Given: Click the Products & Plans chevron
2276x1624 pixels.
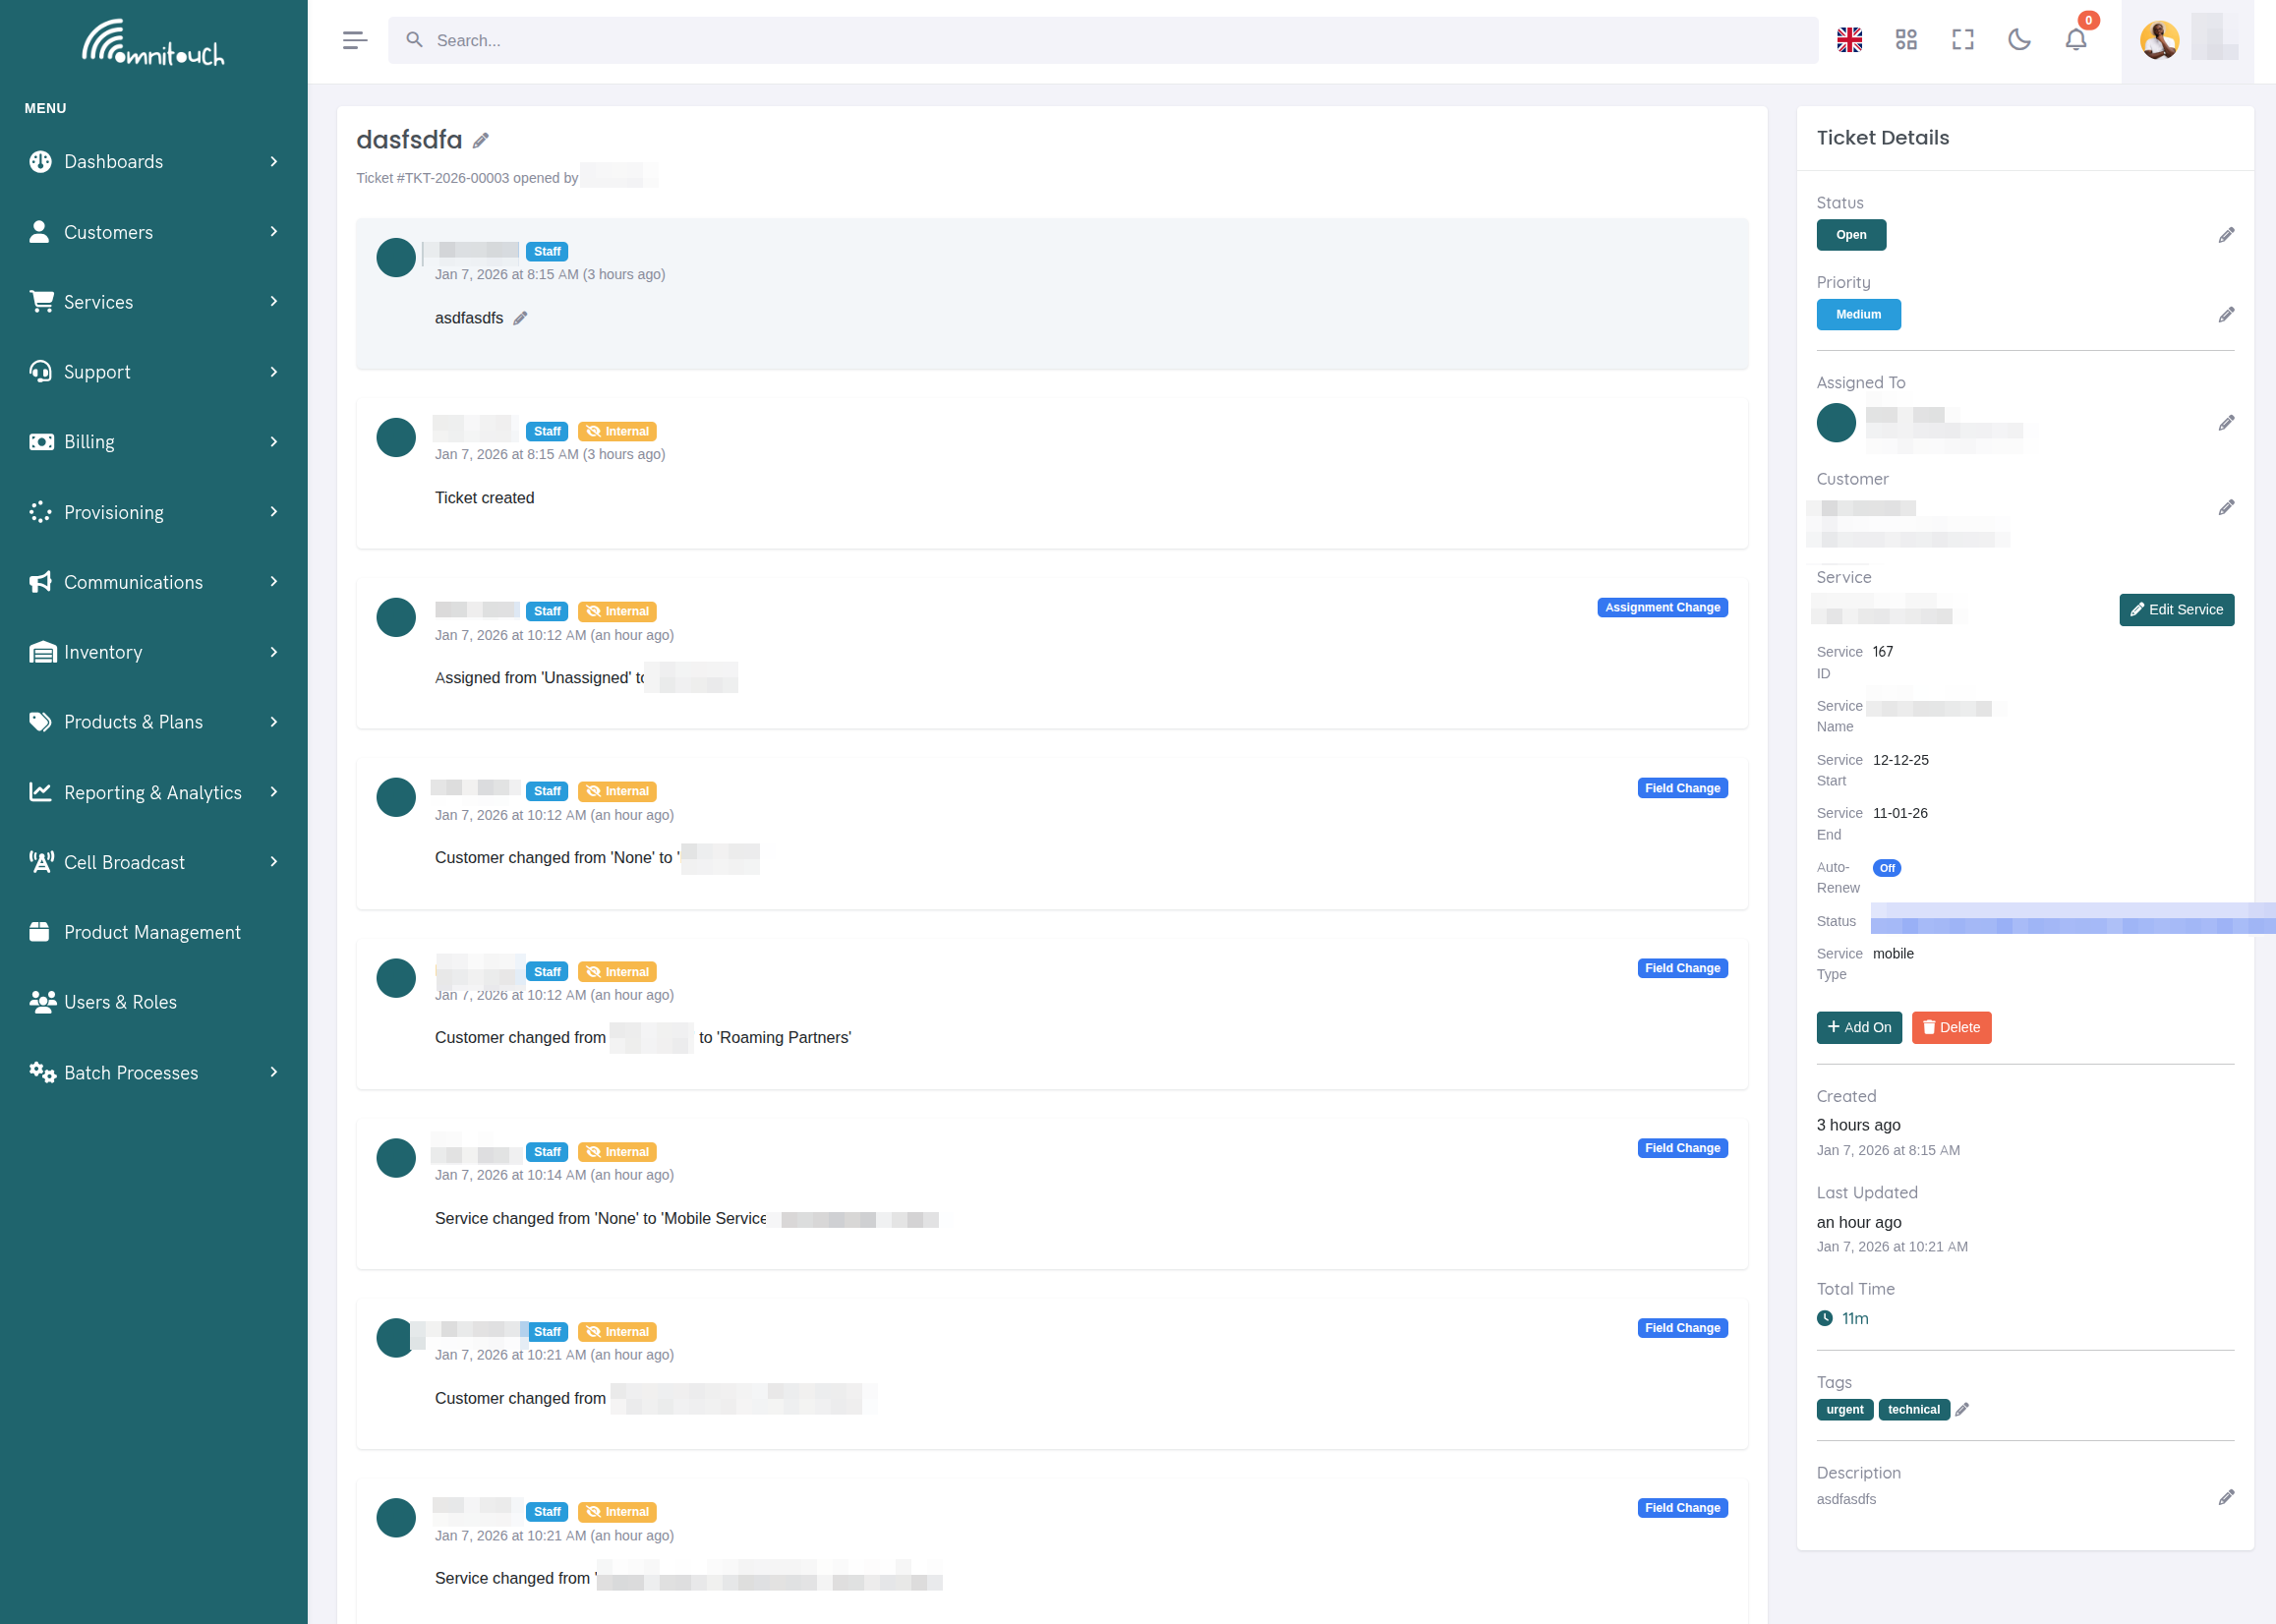Looking at the screenshot, I should click(x=274, y=722).
